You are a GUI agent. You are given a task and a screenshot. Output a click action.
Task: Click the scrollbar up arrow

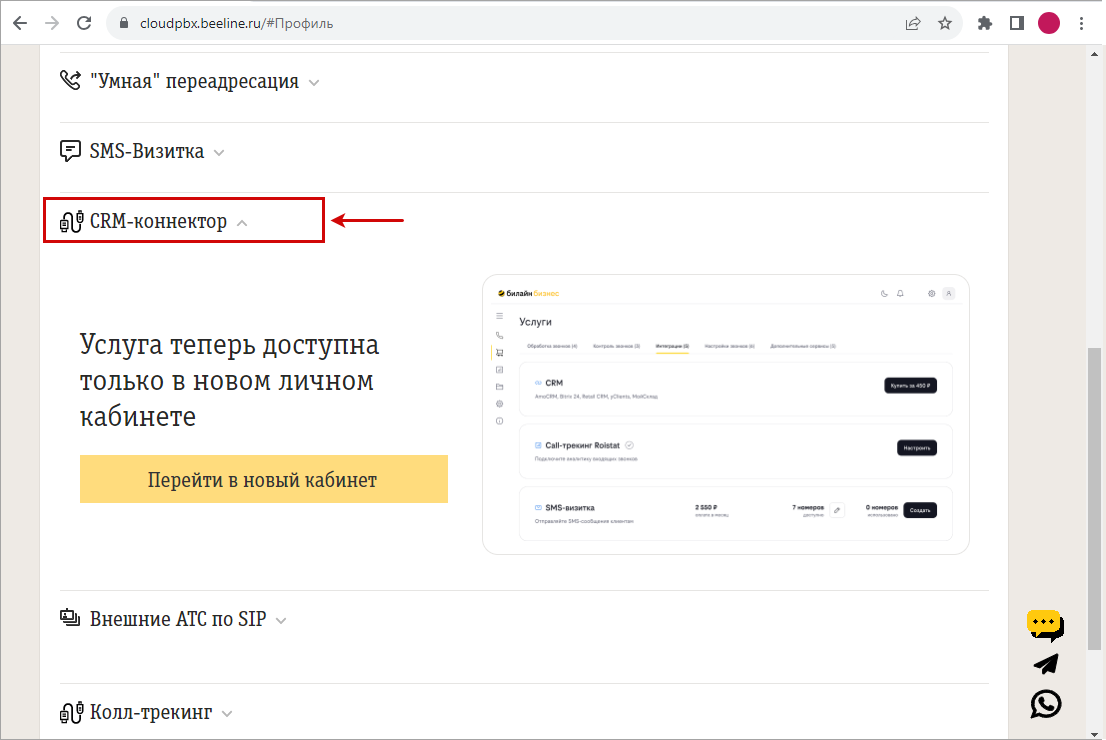(1094, 54)
